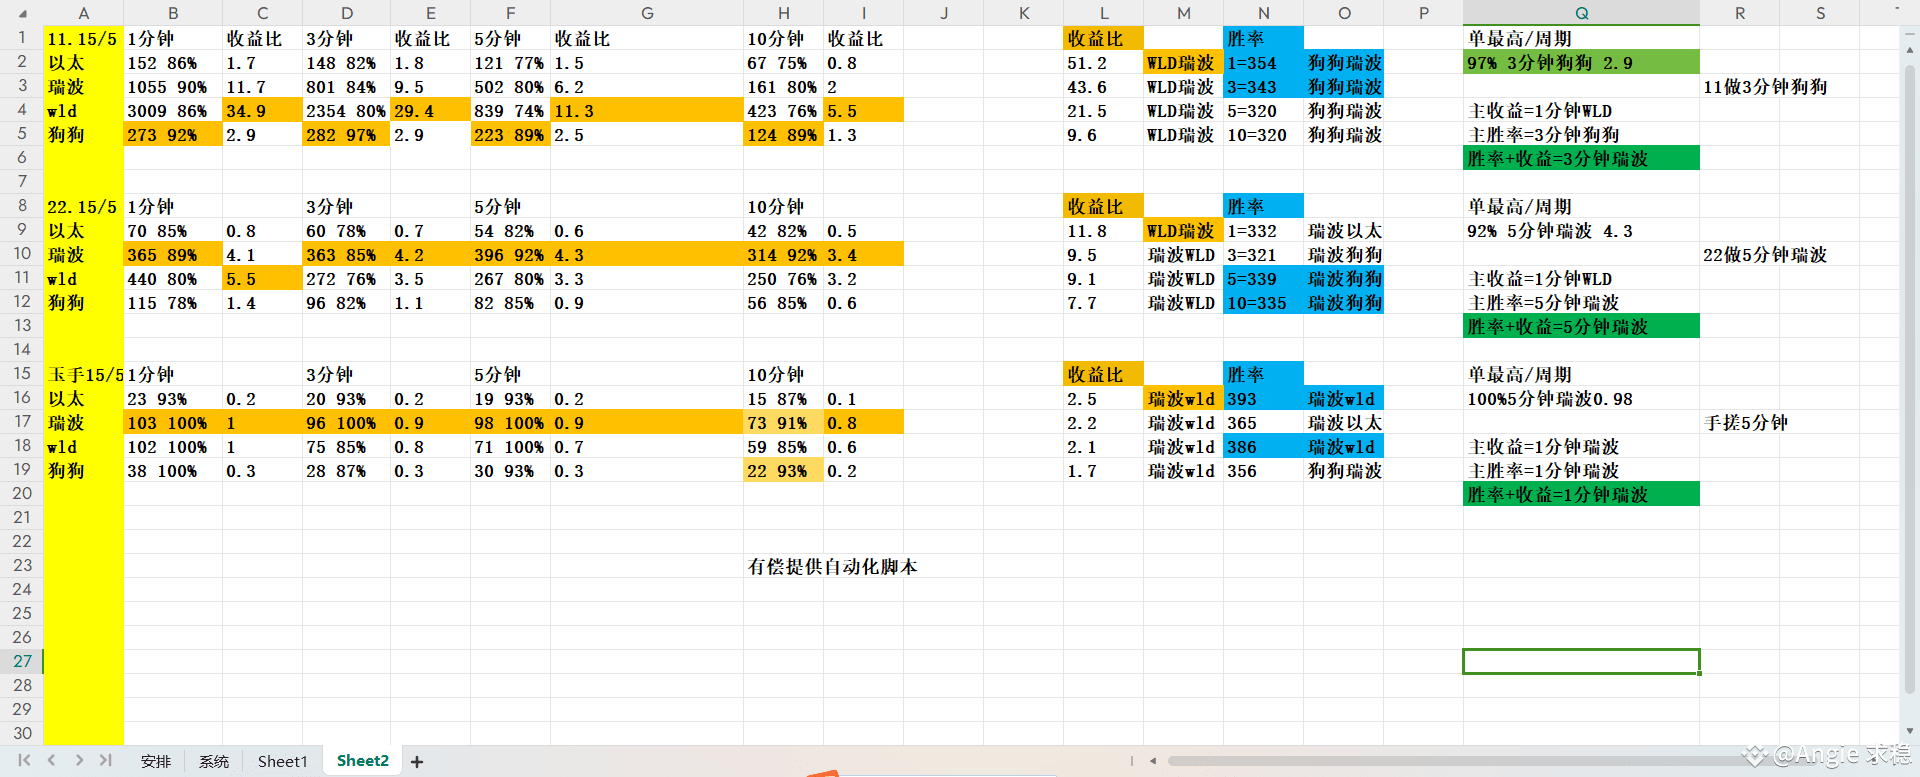The width and height of the screenshot is (1920, 777).
Task: Select column Q header
Action: pos(1581,13)
